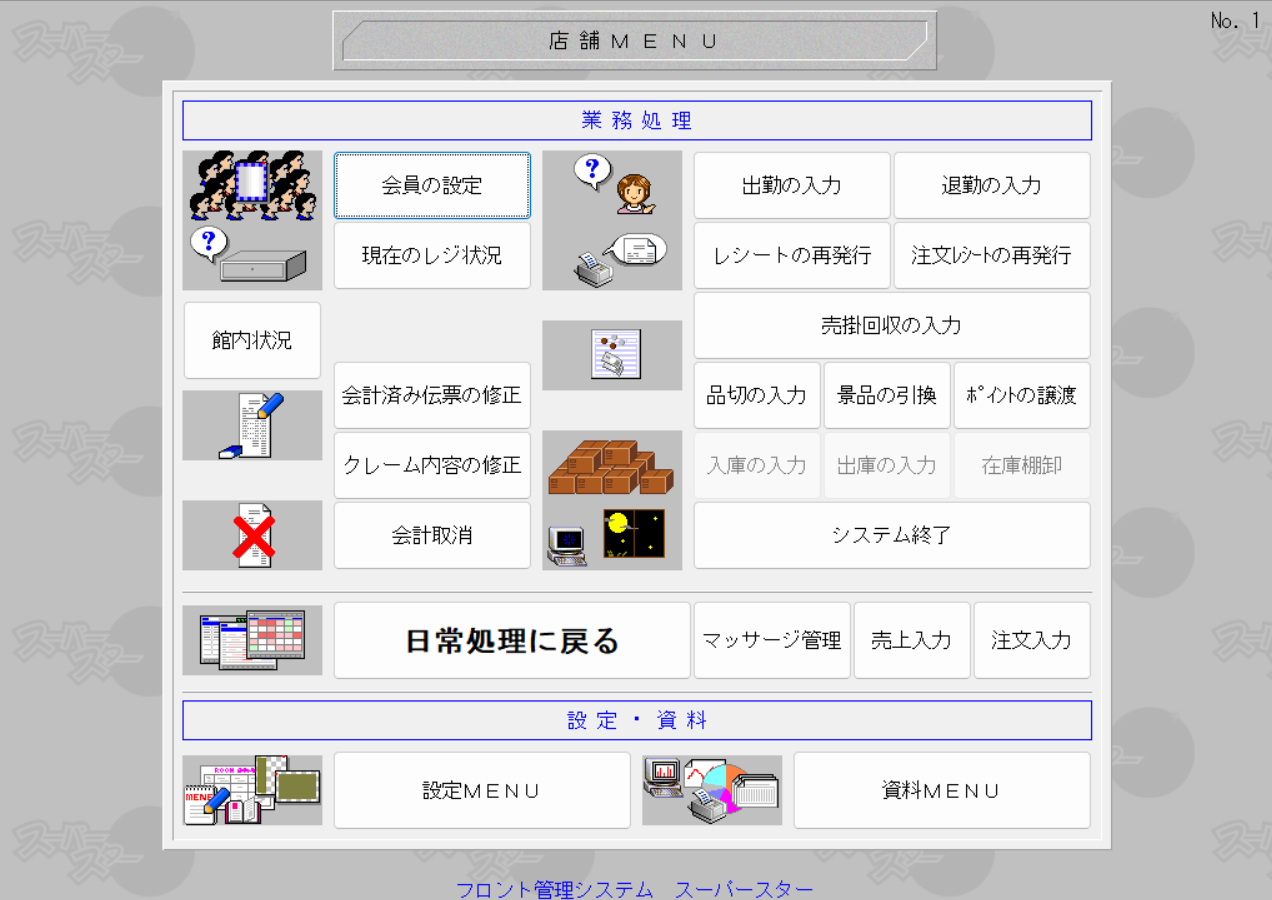Viewport: 1272px width, 900px height.
Task: Click the greyed 在庫棚卸 button
Action: tap(1022, 465)
